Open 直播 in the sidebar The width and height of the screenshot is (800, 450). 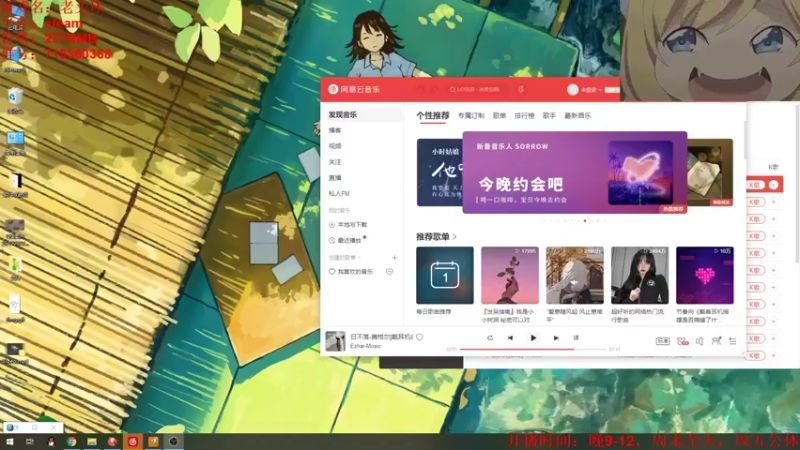click(x=335, y=178)
